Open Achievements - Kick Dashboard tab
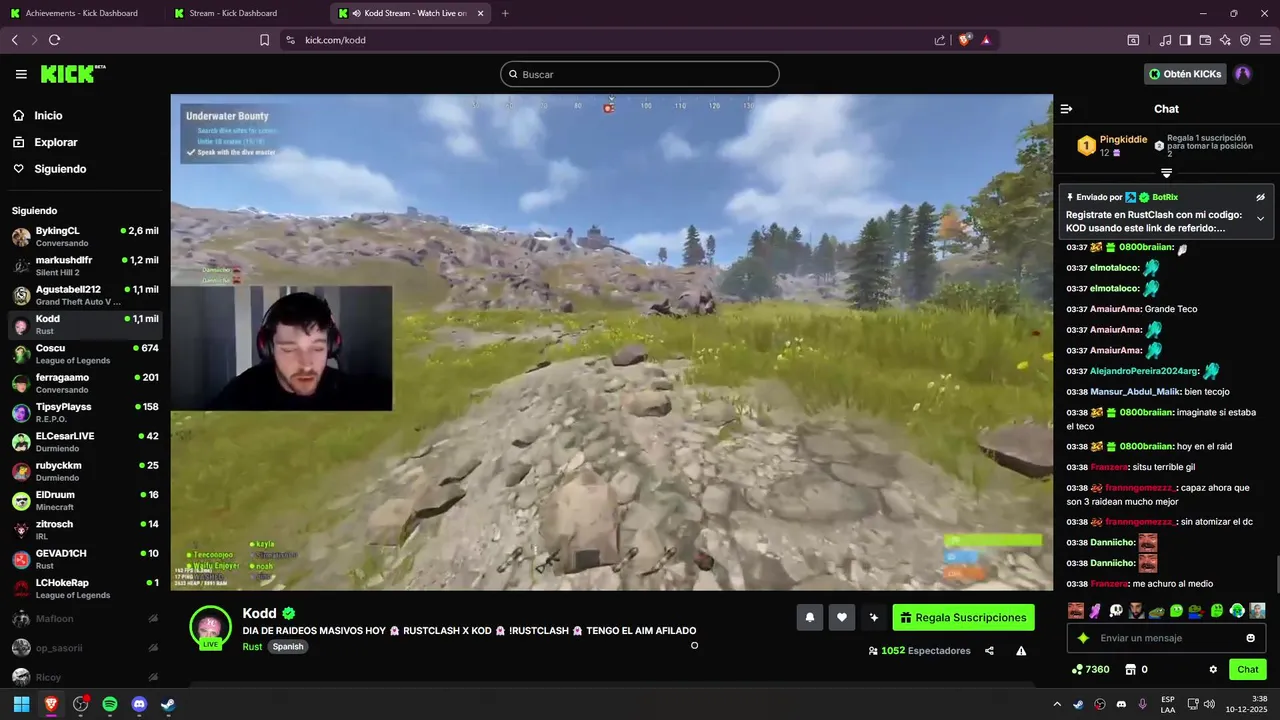 coord(82,13)
